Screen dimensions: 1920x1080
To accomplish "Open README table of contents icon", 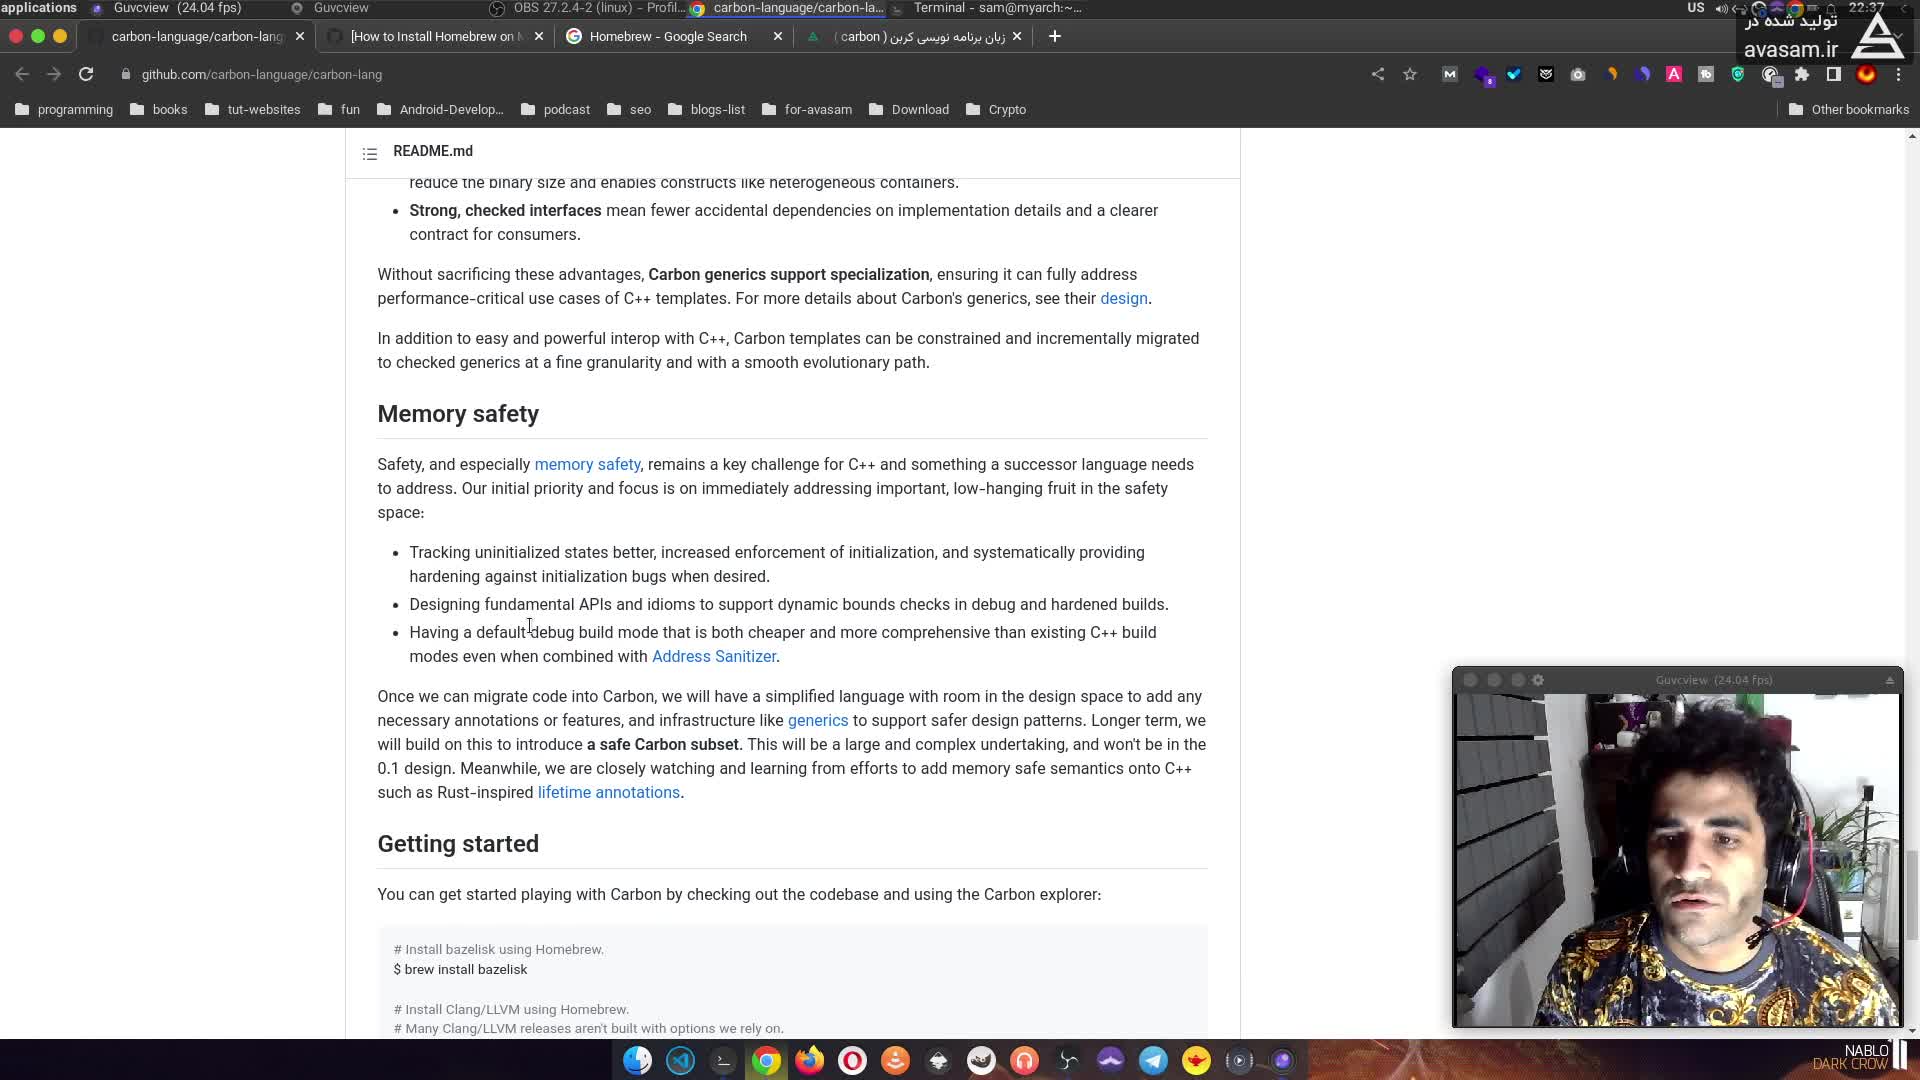I will tap(370, 153).
